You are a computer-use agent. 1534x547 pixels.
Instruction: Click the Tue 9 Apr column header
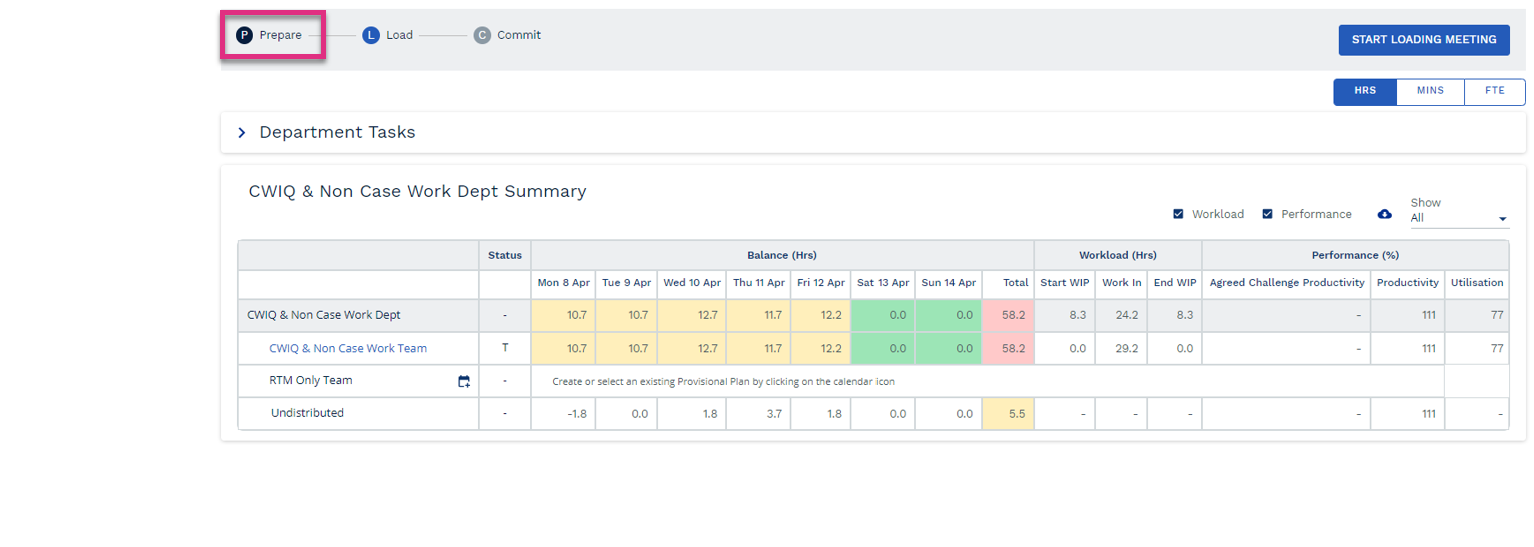point(627,283)
